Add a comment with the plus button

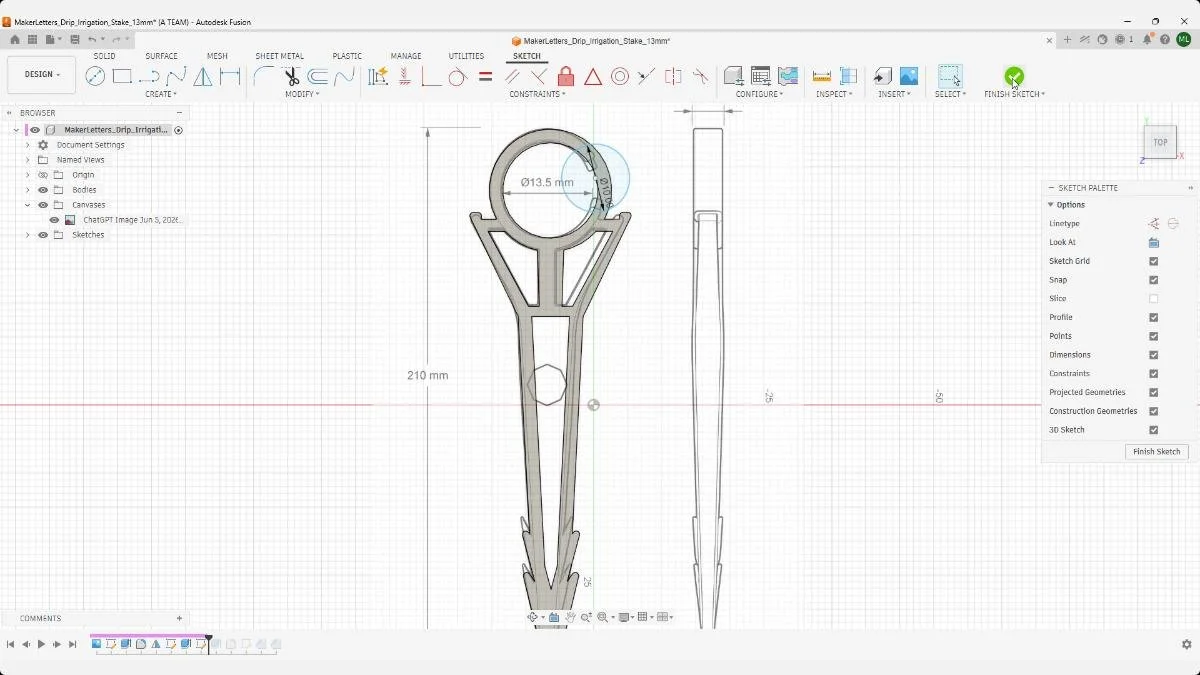tap(179, 618)
